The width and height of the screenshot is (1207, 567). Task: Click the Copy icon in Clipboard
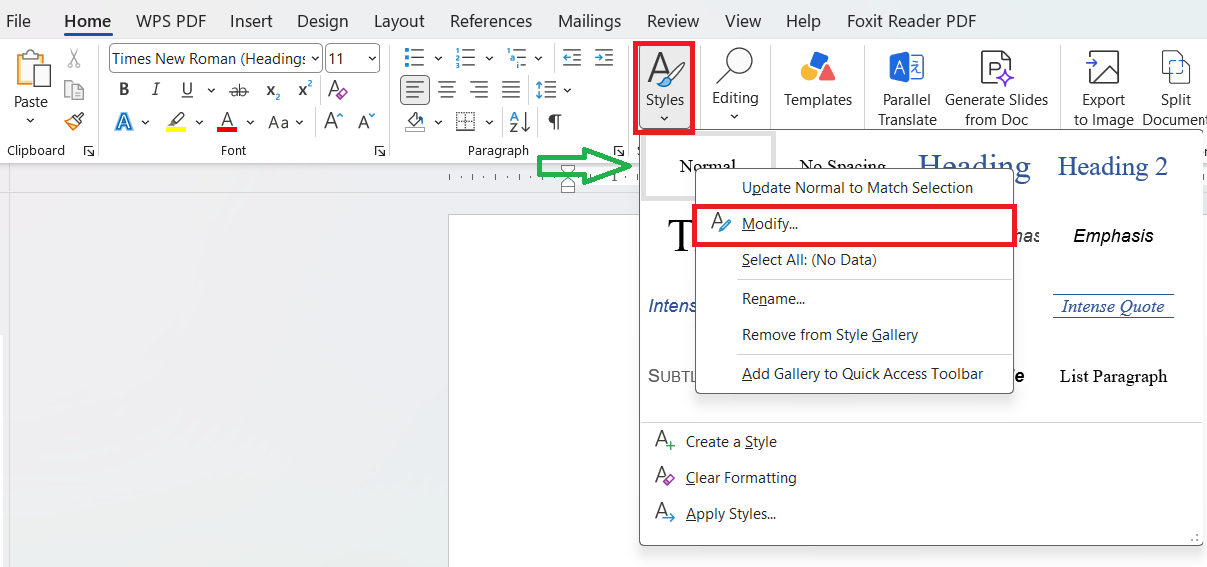pos(74,90)
